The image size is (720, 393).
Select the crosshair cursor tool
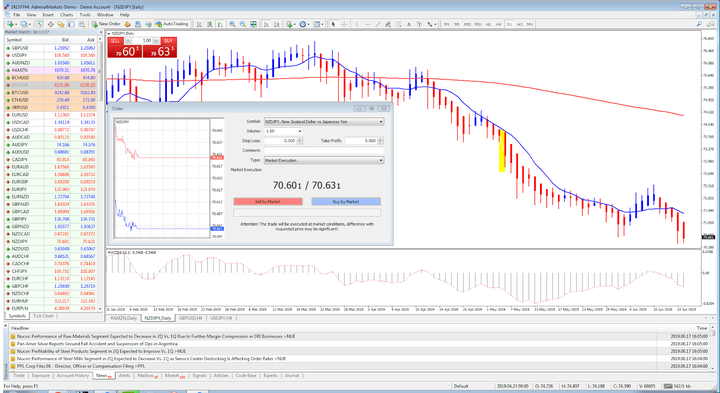344,24
